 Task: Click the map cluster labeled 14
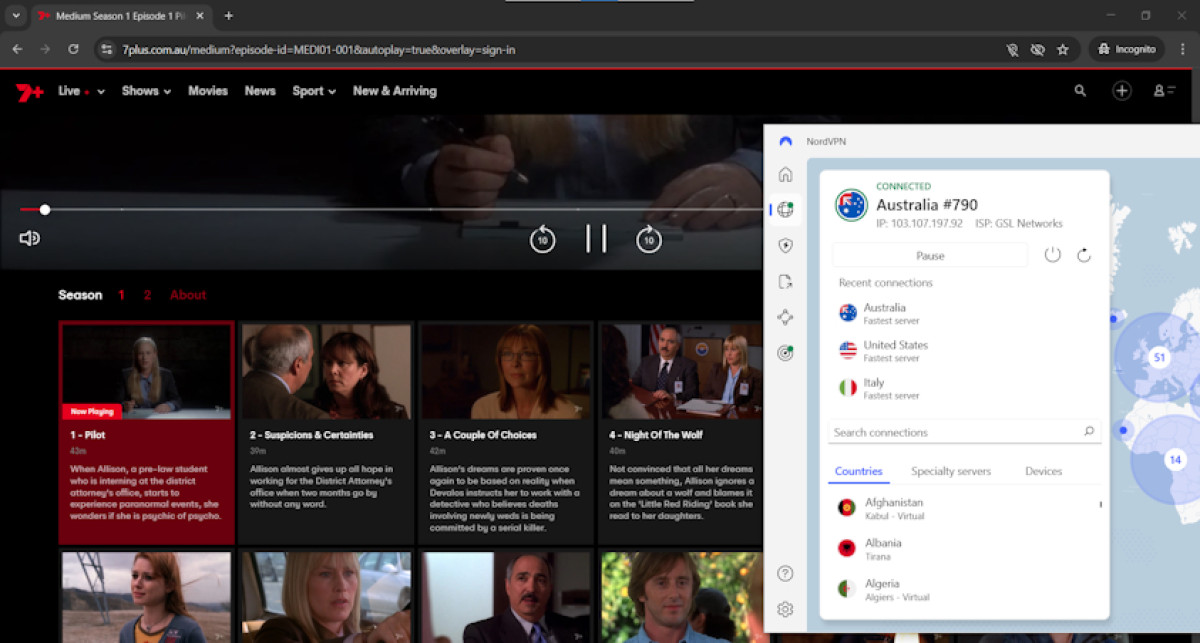[1175, 459]
